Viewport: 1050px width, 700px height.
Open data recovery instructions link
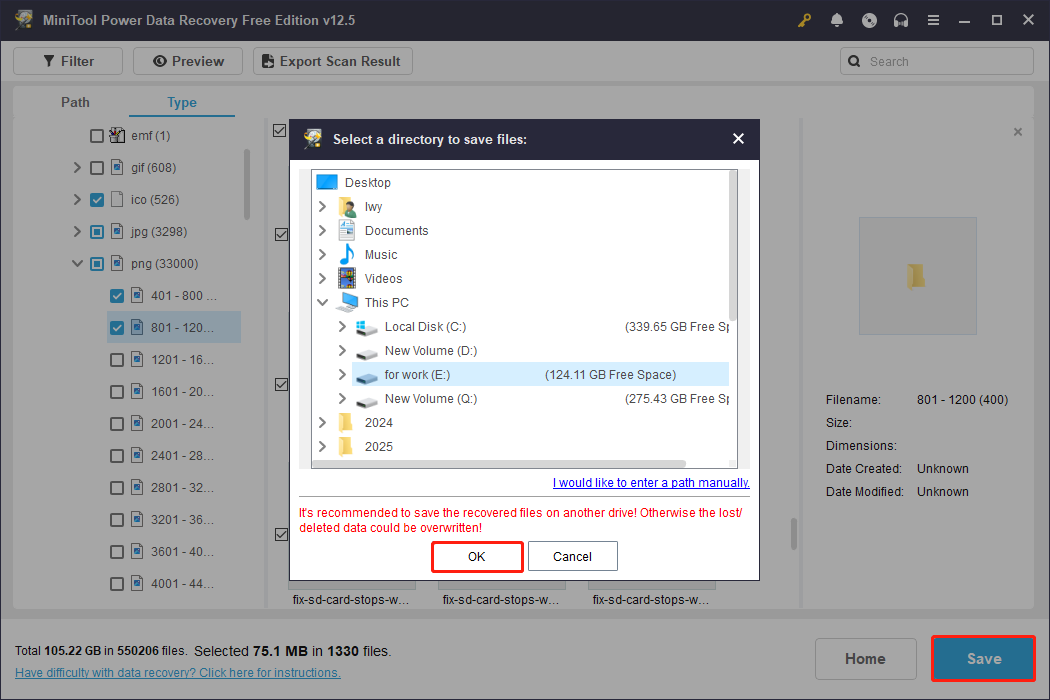tap(178, 673)
